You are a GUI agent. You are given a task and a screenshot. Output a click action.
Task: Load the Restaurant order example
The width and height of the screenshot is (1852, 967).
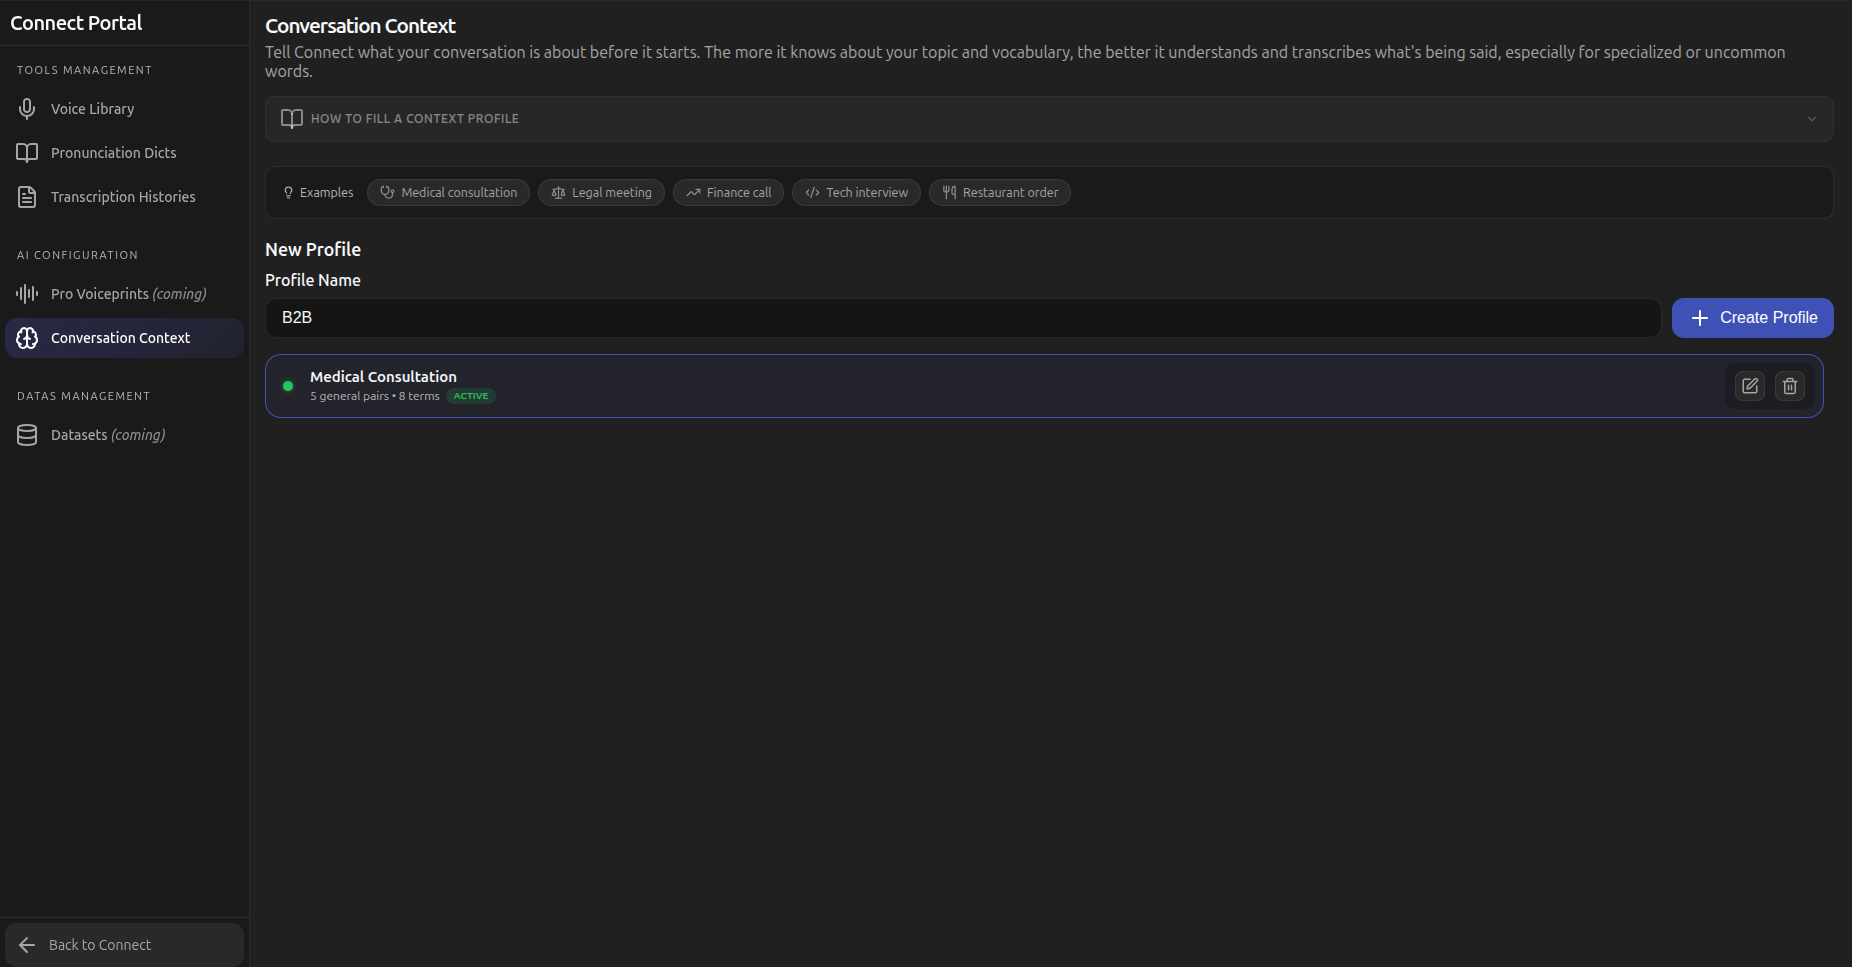(x=999, y=192)
